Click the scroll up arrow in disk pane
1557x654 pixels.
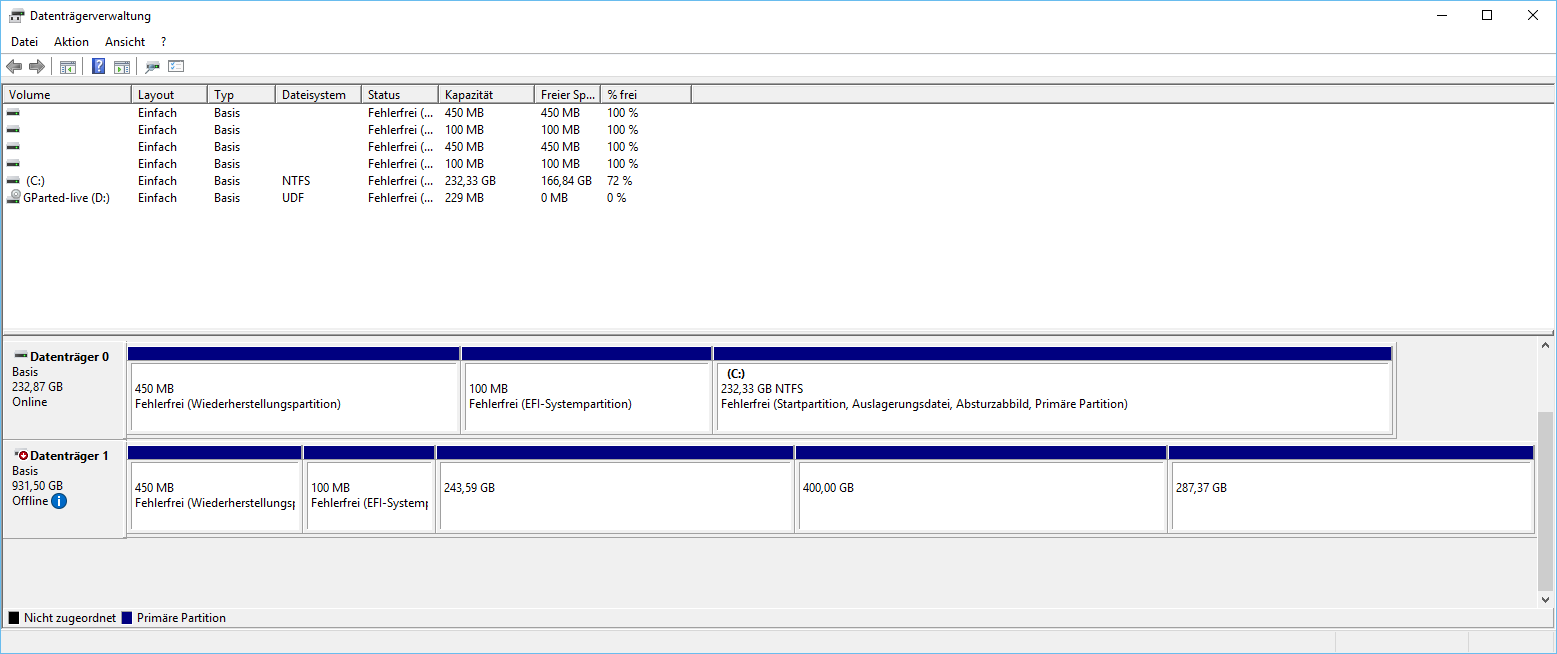pos(1546,346)
